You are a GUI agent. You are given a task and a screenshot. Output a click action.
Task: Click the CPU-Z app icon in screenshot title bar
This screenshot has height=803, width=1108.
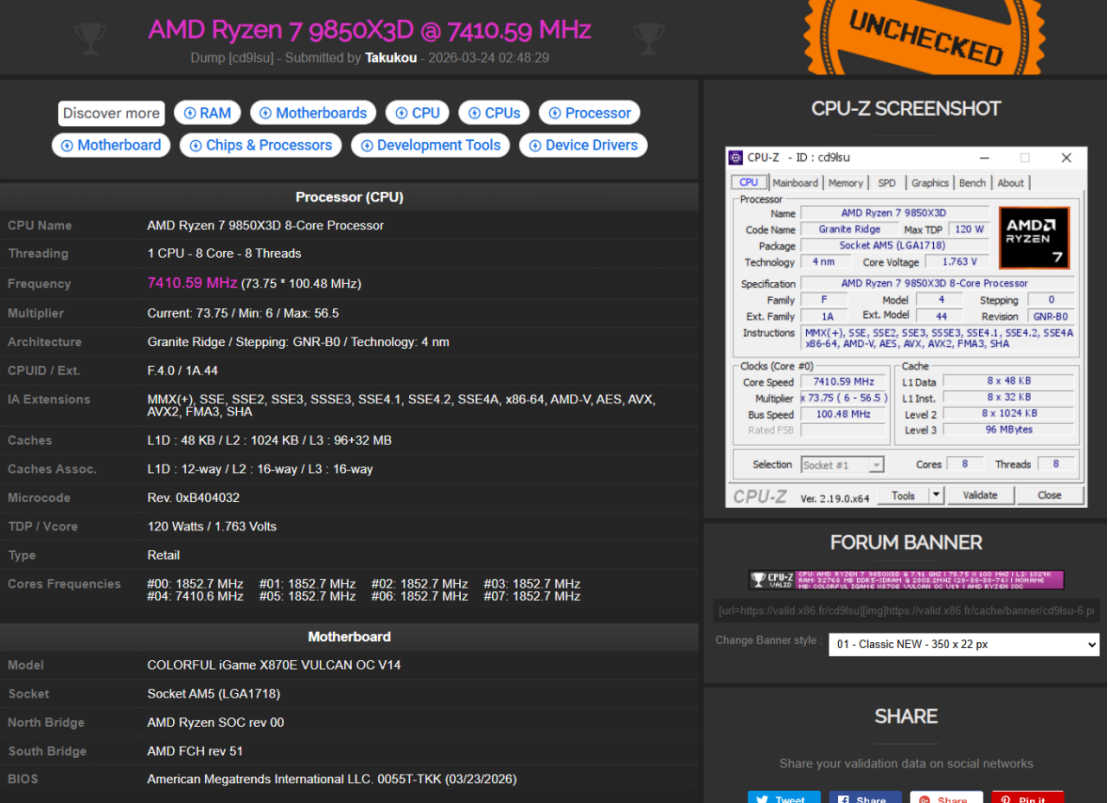point(736,158)
